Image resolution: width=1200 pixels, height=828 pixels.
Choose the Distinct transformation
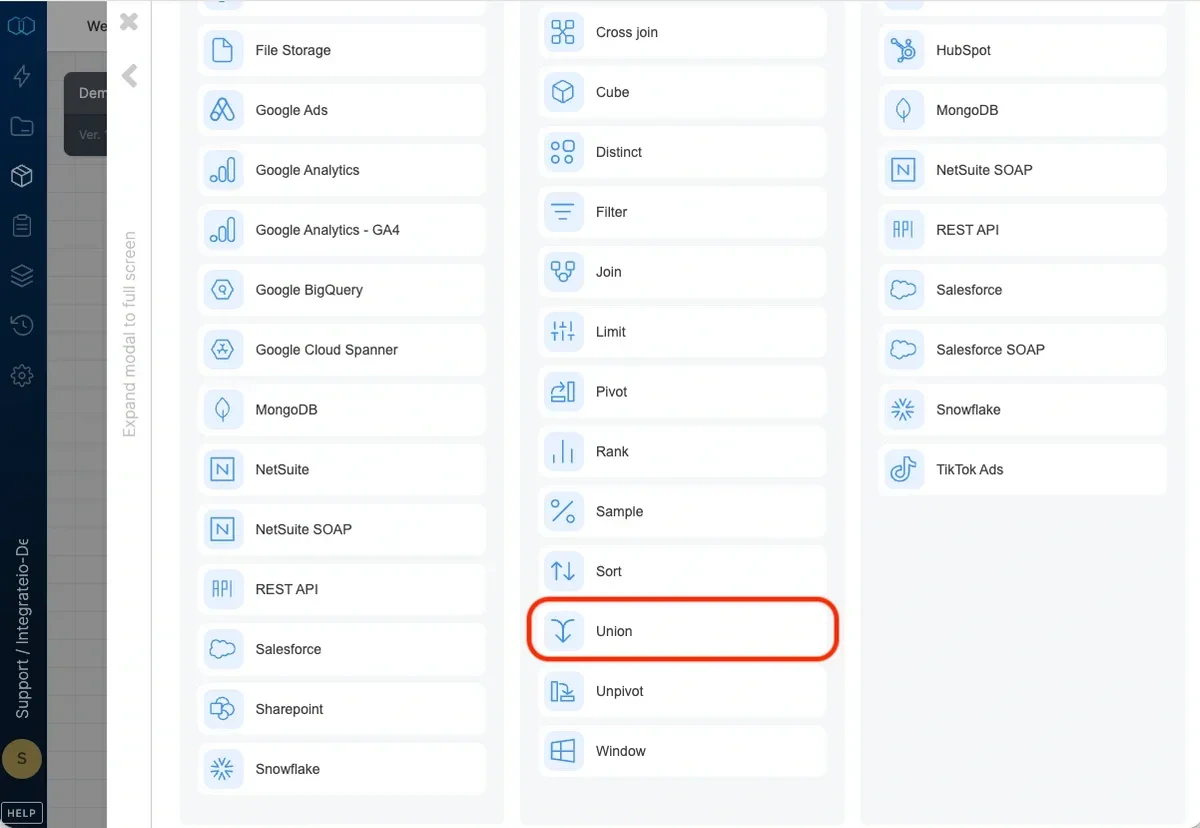pyautogui.click(x=682, y=152)
